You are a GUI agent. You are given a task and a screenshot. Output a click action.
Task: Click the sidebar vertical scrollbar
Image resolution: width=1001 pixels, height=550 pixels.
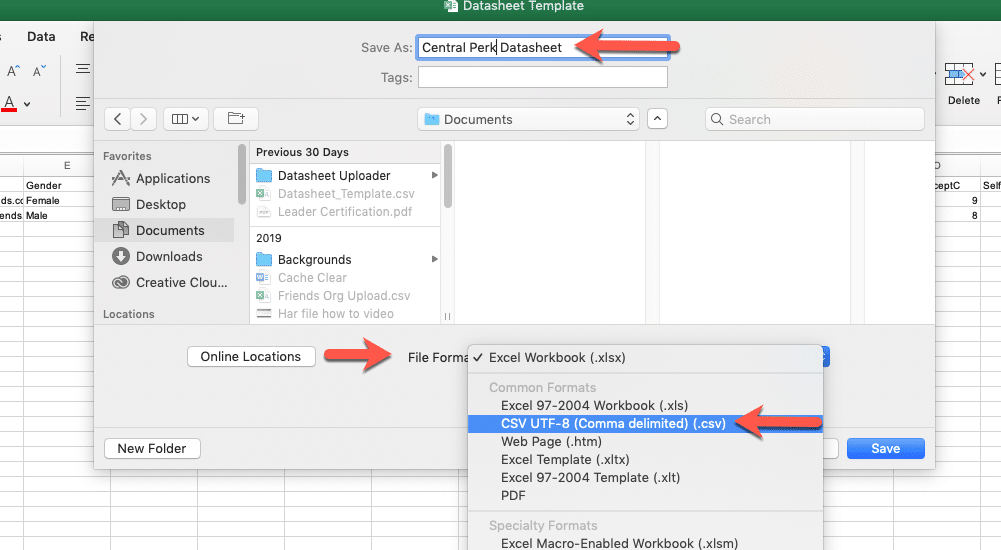tap(242, 174)
